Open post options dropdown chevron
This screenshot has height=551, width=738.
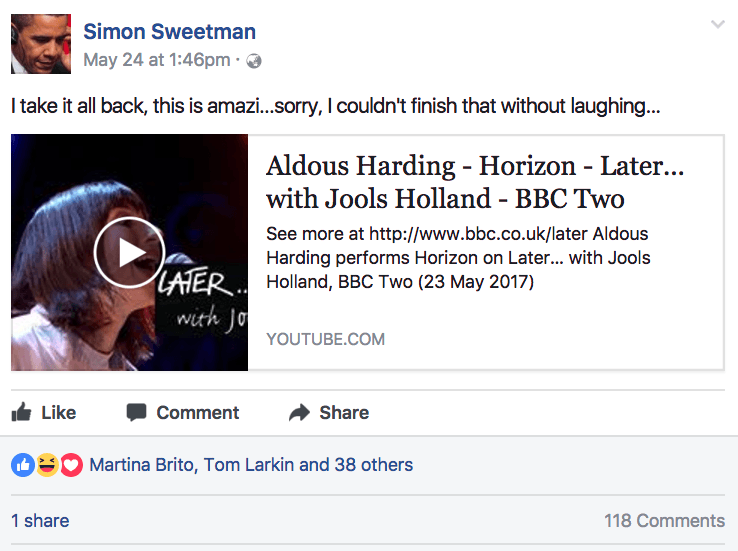pos(717,25)
